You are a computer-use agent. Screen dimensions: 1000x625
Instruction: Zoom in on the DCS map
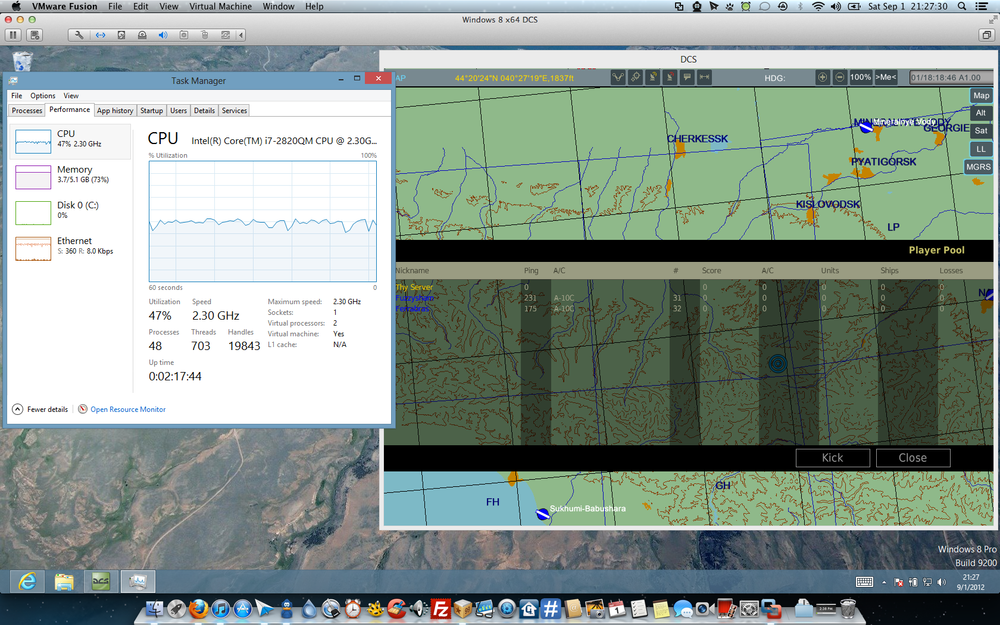[822, 77]
